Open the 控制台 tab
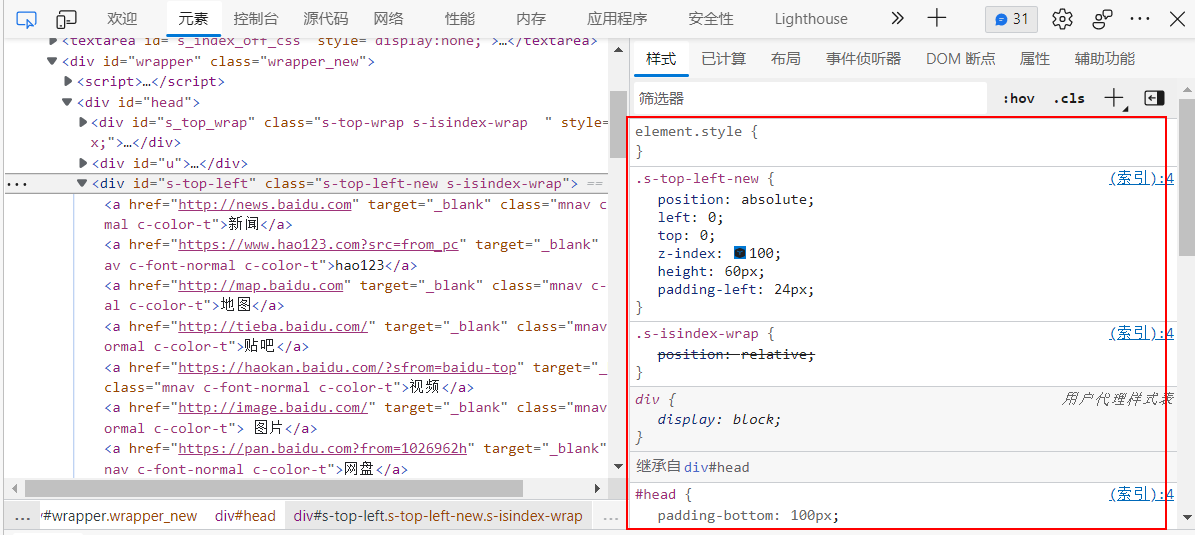 256,19
